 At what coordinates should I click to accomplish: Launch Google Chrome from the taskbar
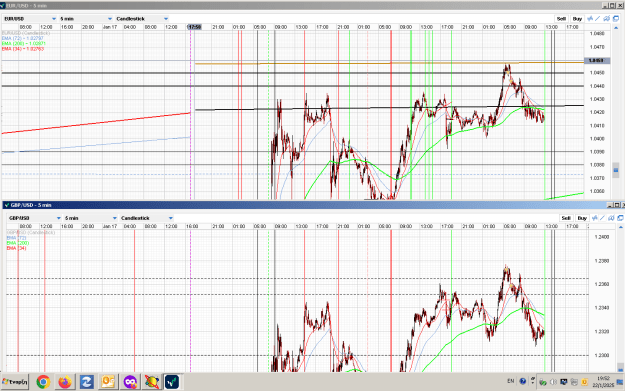(x=43, y=382)
